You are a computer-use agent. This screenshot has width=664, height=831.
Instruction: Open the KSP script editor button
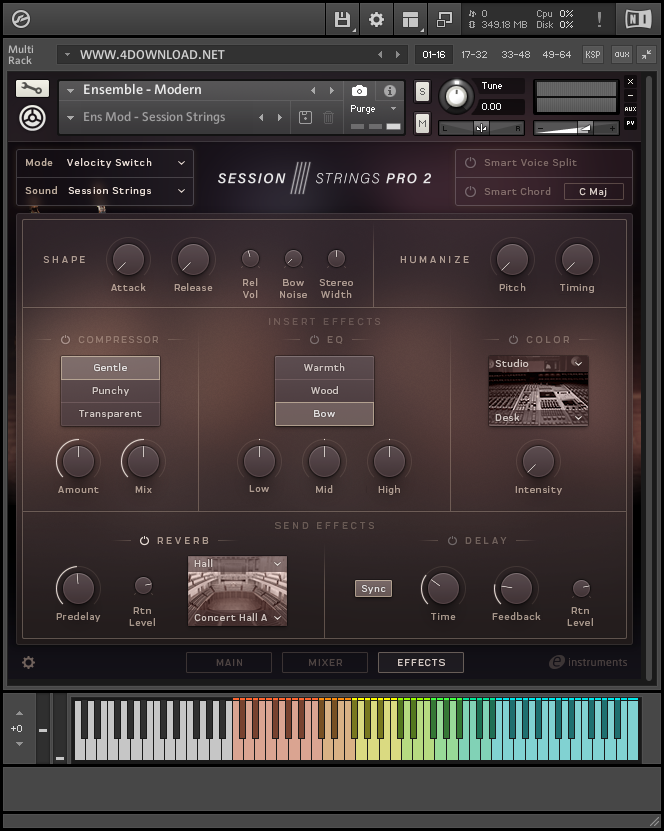[592, 55]
